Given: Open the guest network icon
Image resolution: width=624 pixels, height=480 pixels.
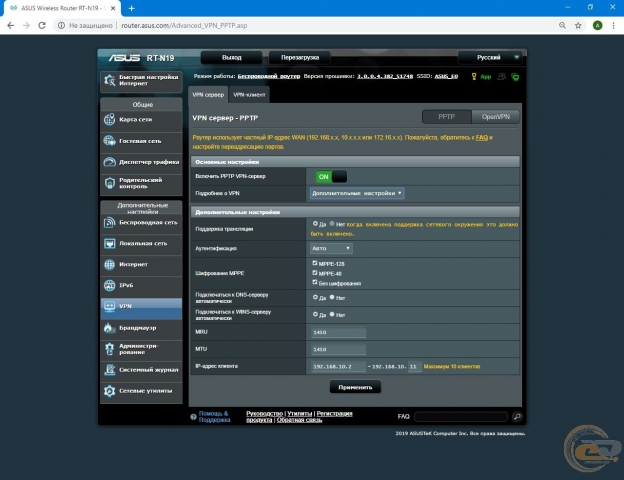Looking at the screenshot, I should pyautogui.click(x=109, y=141).
